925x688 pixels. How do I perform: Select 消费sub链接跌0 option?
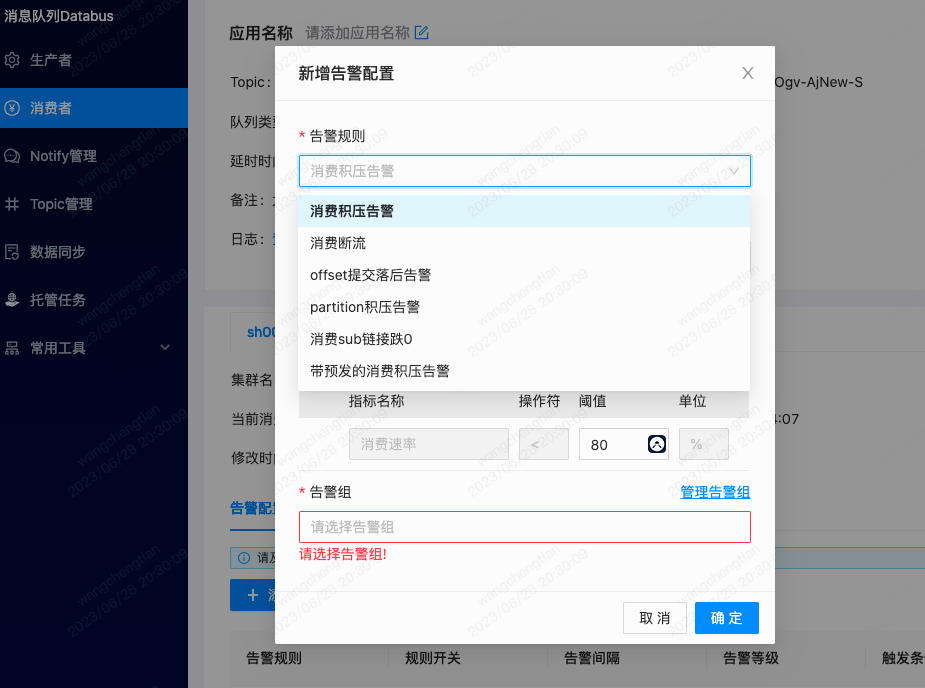(x=524, y=339)
